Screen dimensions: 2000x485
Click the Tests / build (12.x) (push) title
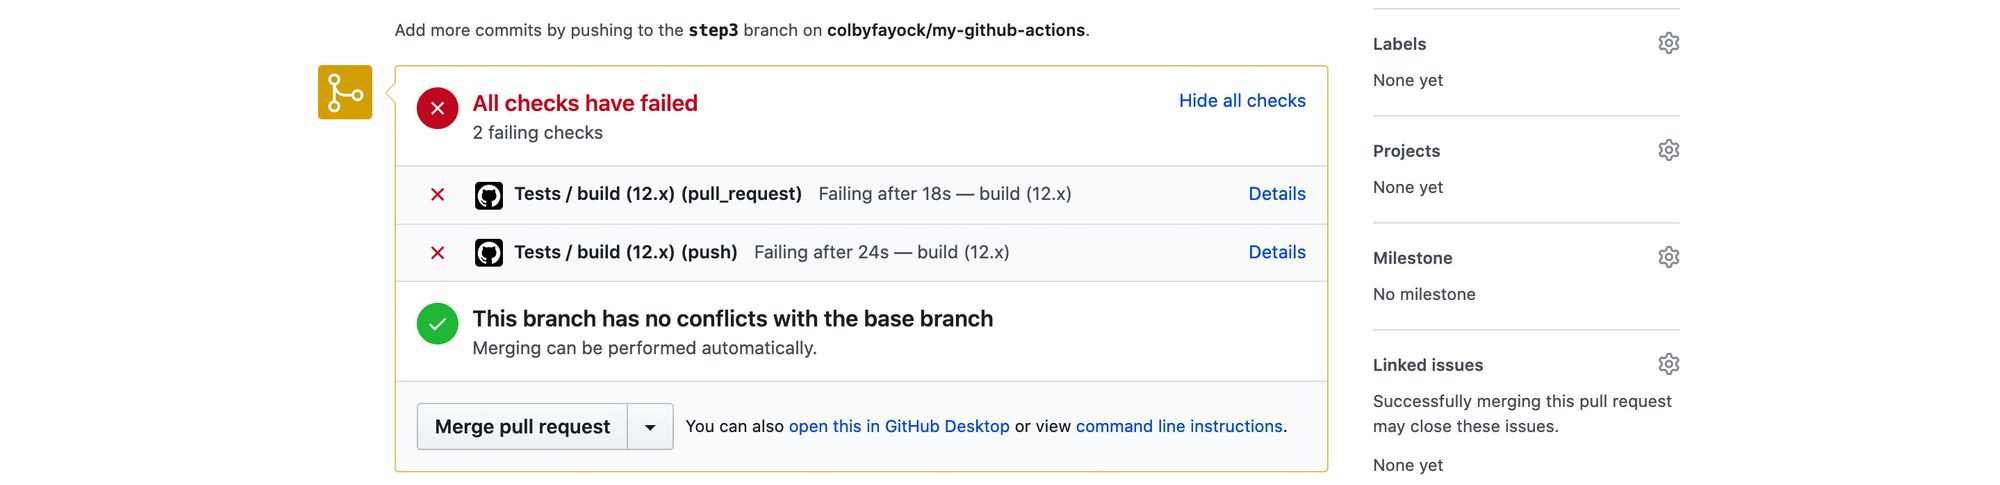(626, 252)
